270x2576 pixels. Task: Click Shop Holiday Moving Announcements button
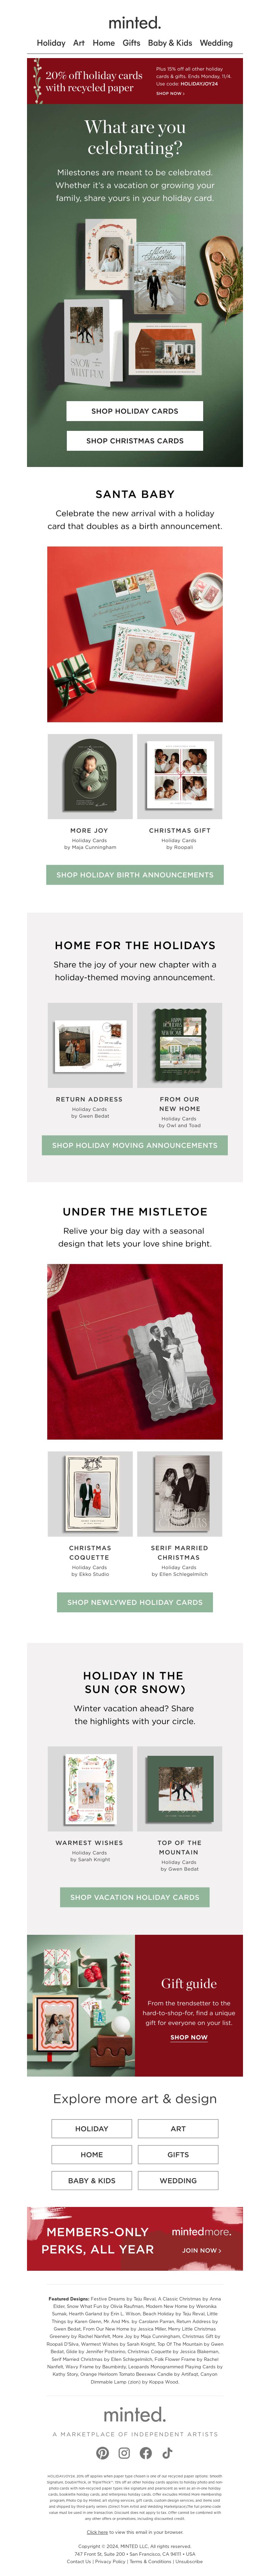point(135,1145)
